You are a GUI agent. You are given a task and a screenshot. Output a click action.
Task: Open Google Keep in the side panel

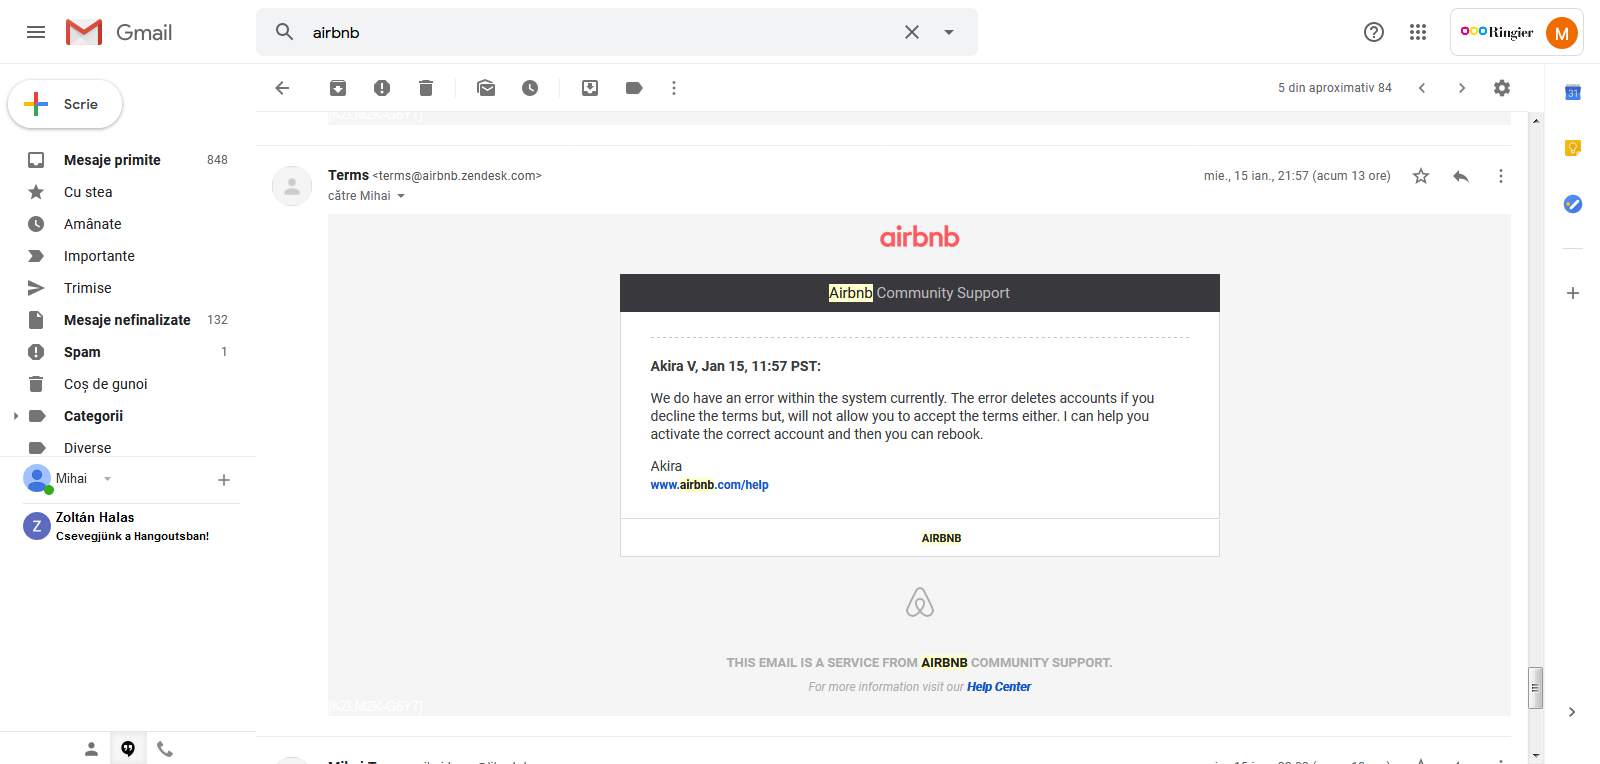click(1573, 148)
